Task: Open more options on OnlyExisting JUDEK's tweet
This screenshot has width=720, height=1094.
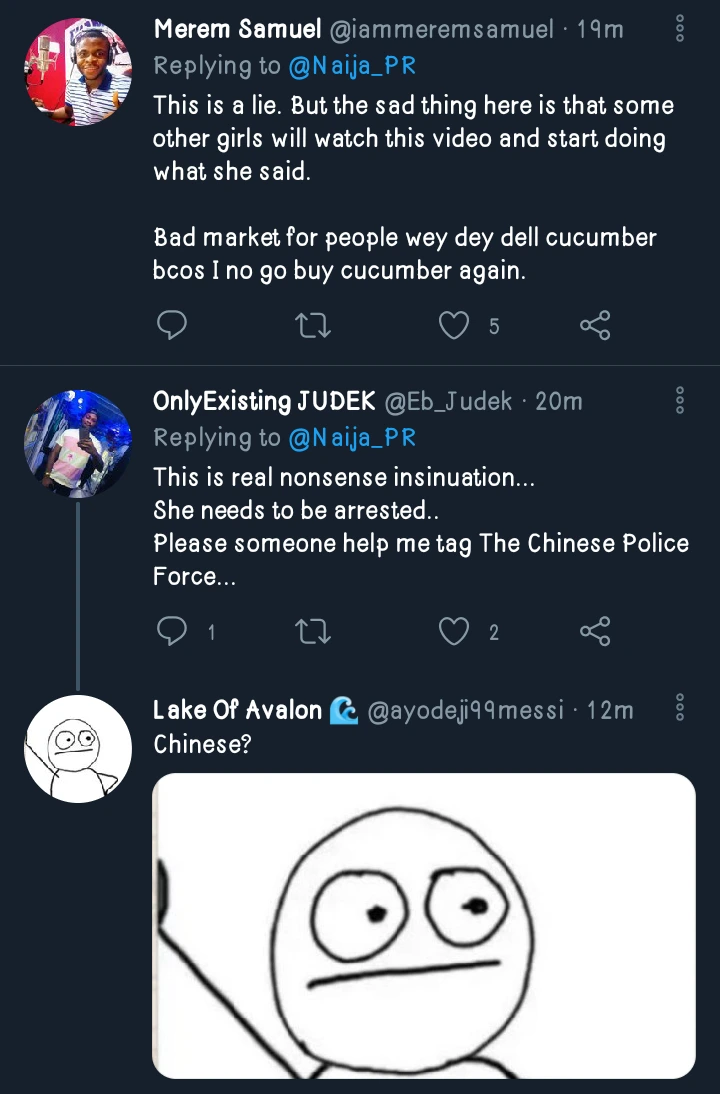Action: (680, 401)
